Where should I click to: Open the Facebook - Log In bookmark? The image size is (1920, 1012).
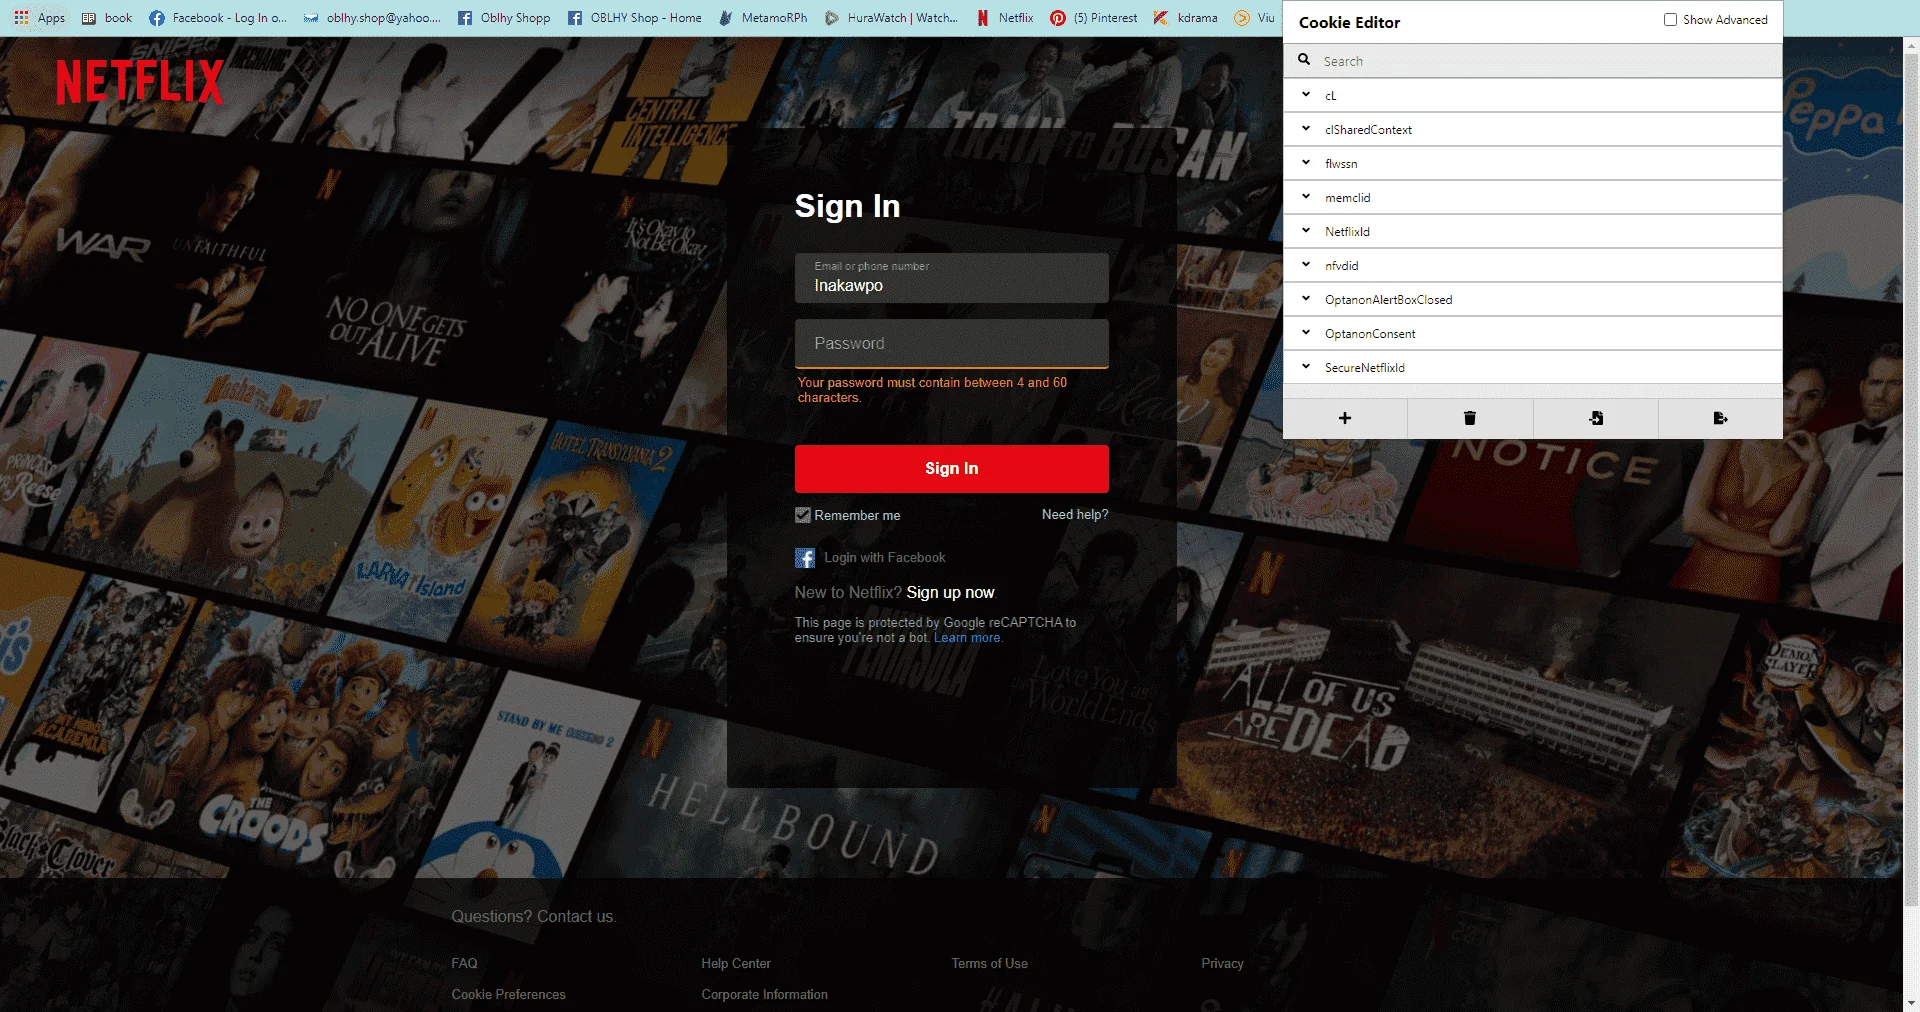click(x=218, y=18)
